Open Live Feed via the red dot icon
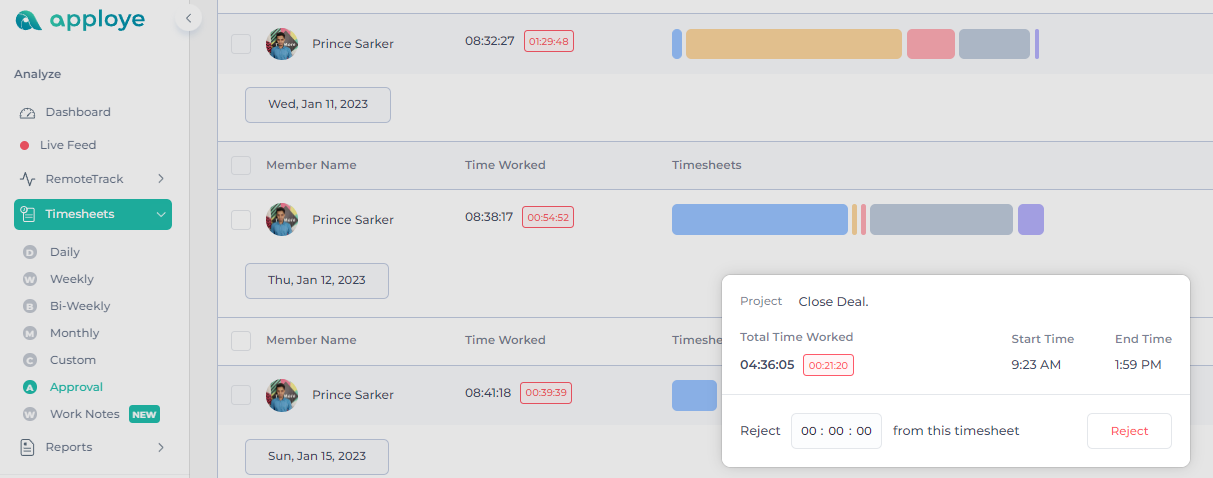This screenshot has height=478, width=1213. pos(25,145)
